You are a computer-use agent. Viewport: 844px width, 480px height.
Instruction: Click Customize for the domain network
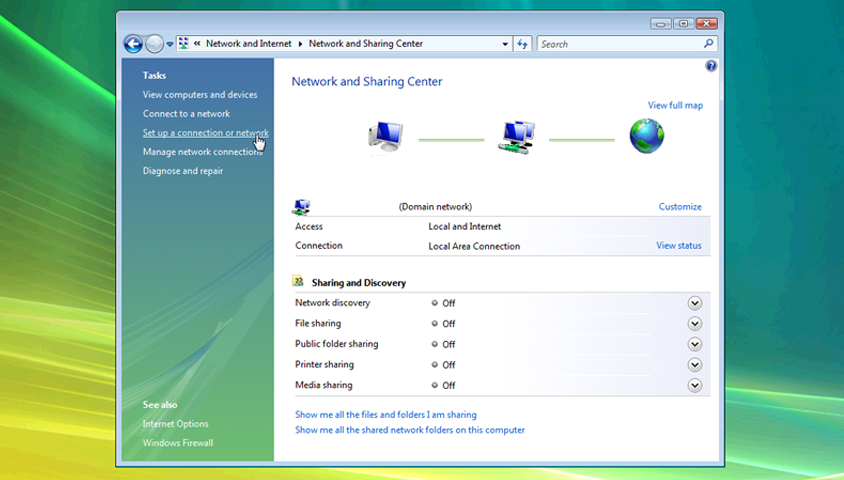(x=680, y=207)
